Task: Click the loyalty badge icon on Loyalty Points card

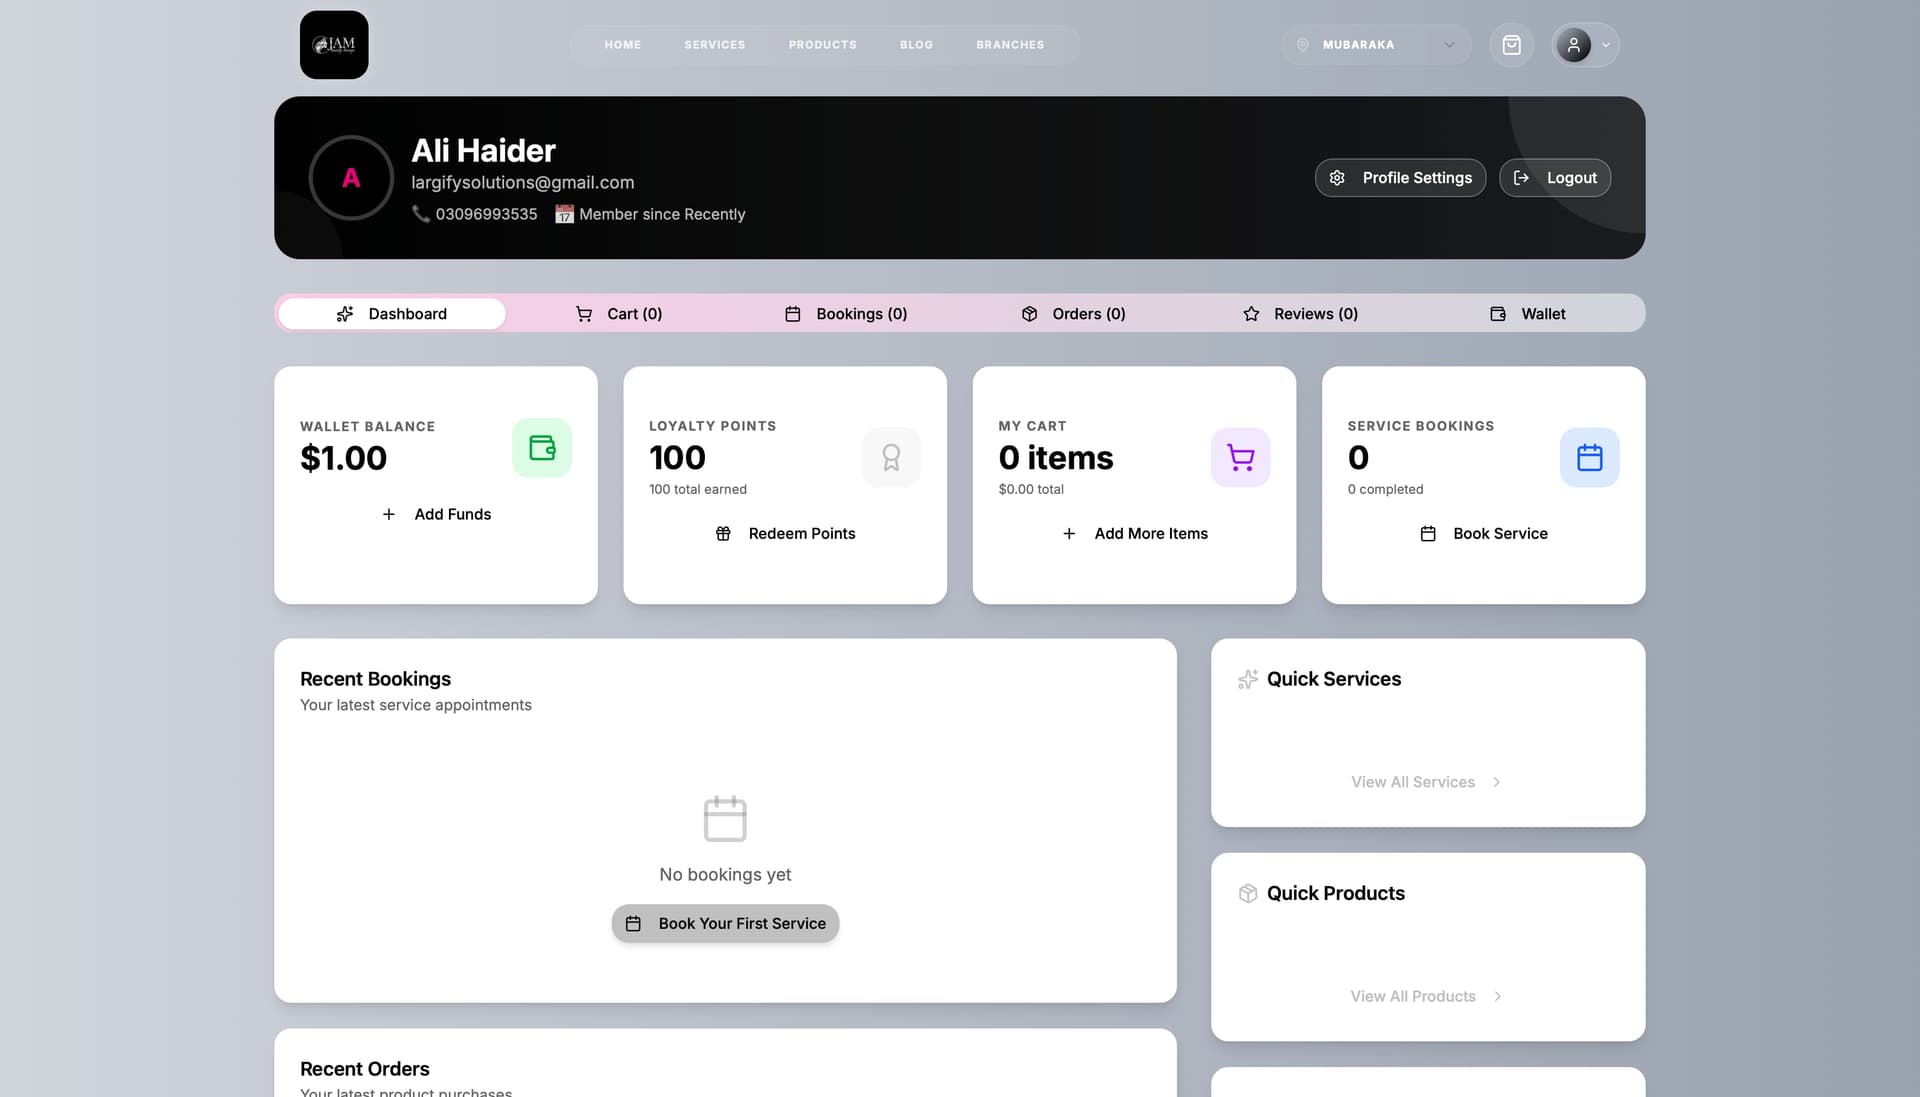Action: pos(891,457)
